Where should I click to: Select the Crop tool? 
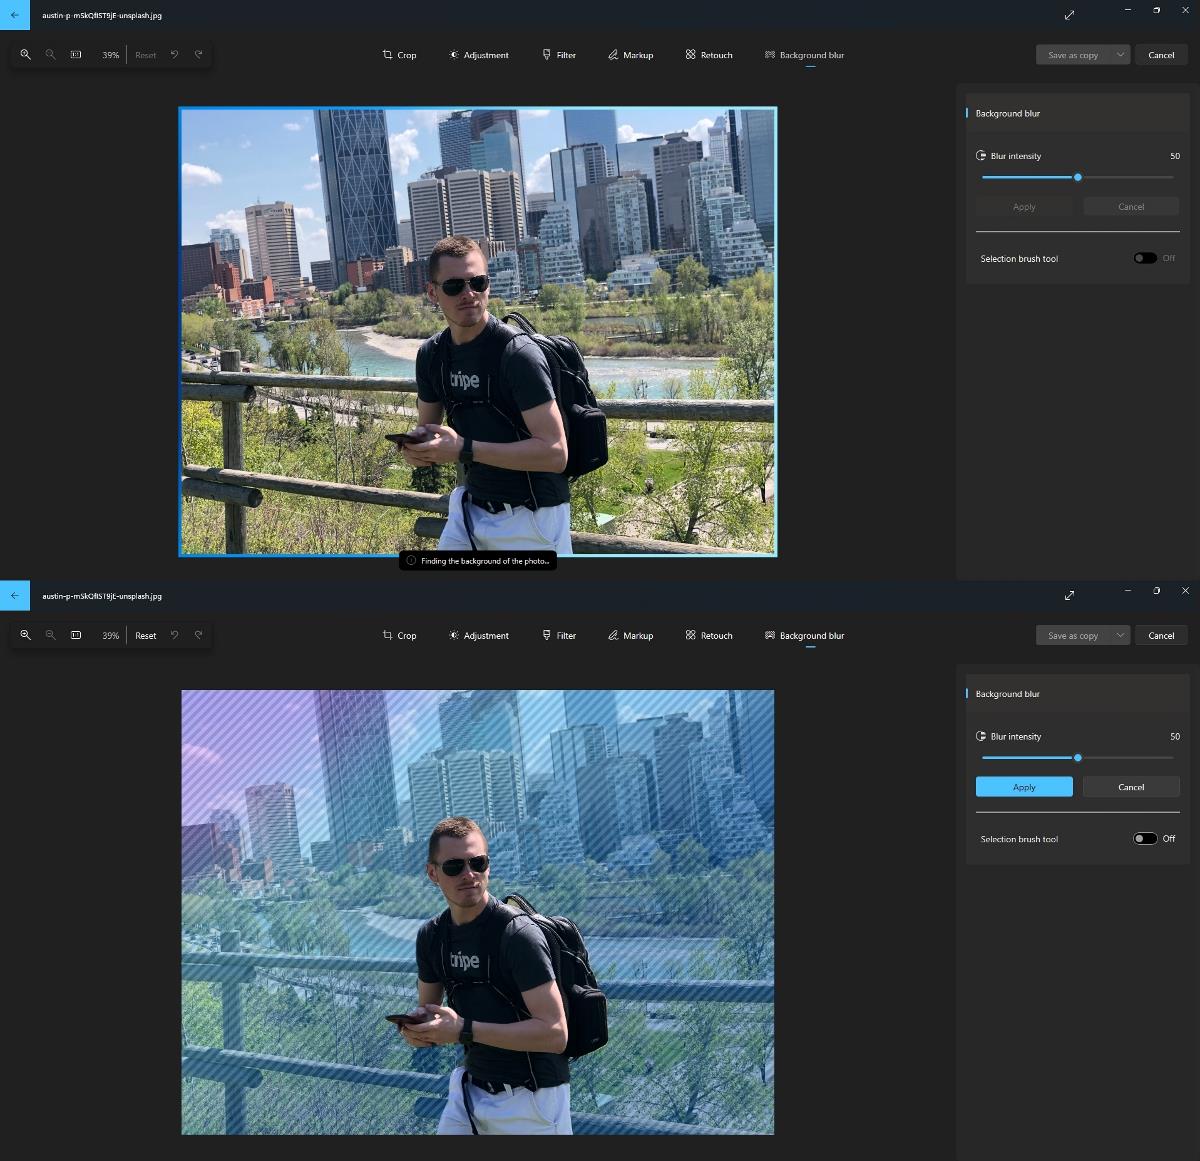pyautogui.click(x=399, y=55)
